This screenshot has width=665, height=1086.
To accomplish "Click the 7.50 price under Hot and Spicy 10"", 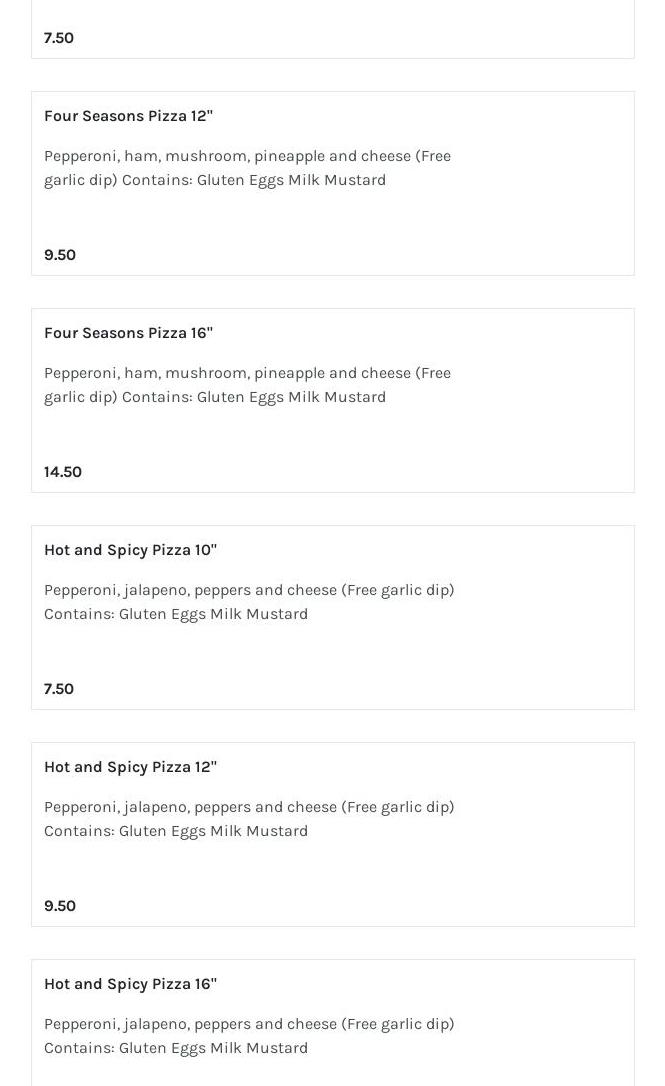I will click(x=59, y=689).
